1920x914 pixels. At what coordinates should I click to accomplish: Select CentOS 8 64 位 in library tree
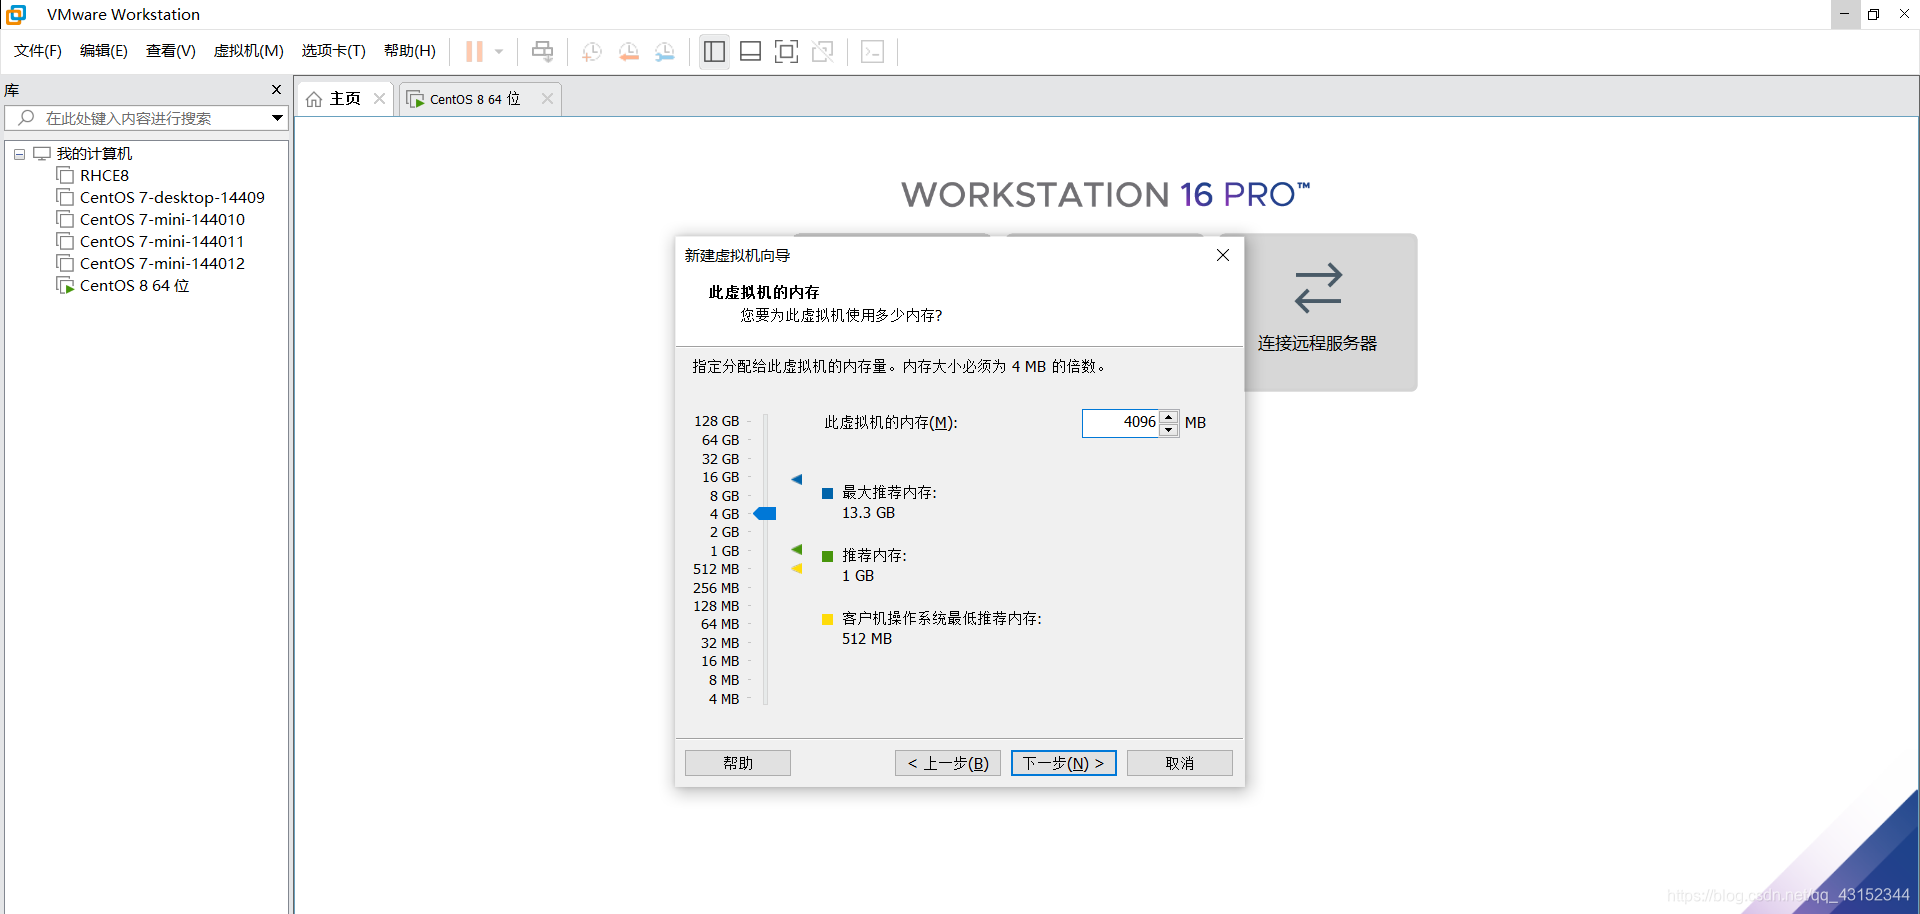click(x=134, y=286)
